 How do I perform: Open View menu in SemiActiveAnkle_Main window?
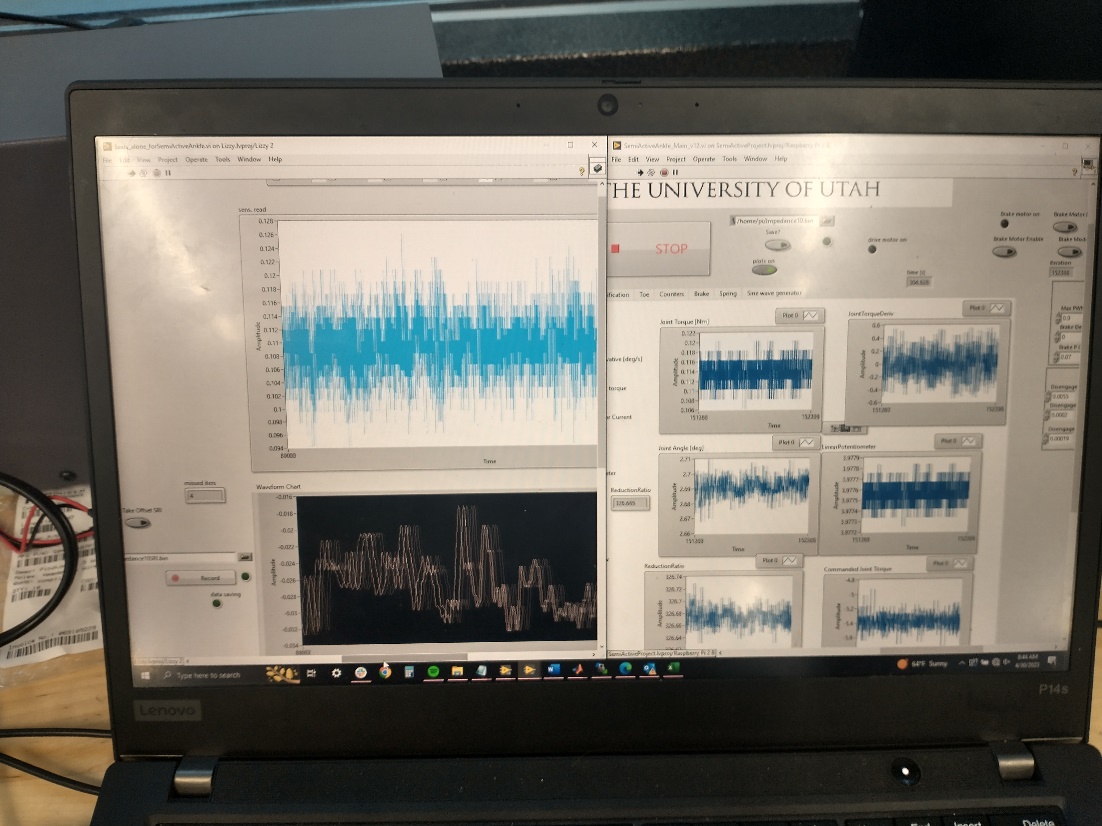652,160
